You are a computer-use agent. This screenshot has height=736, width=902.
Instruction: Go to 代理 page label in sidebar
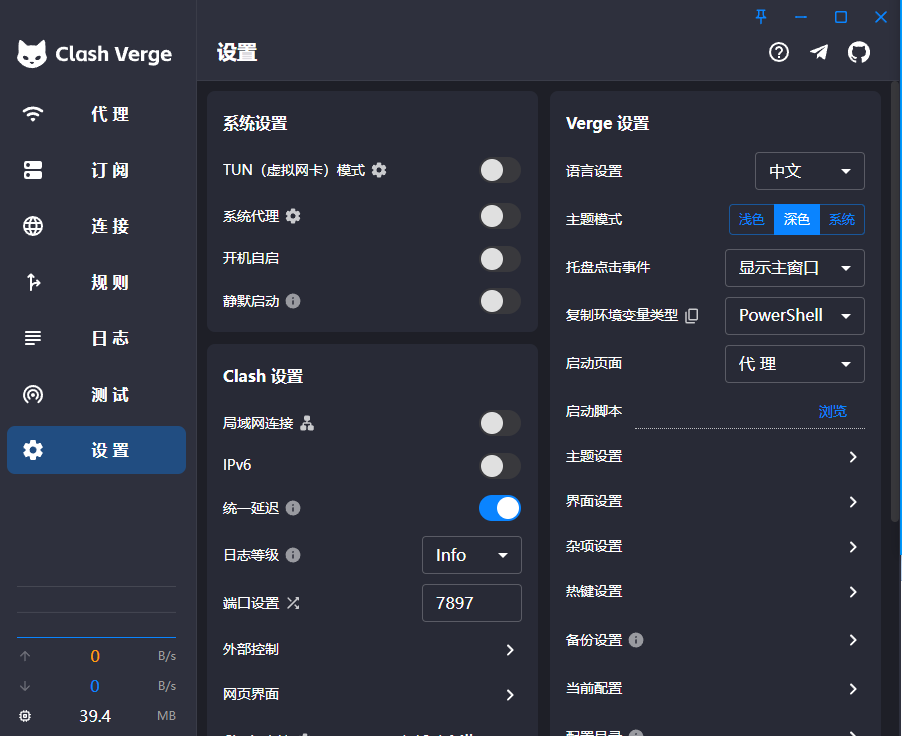[x=110, y=114]
